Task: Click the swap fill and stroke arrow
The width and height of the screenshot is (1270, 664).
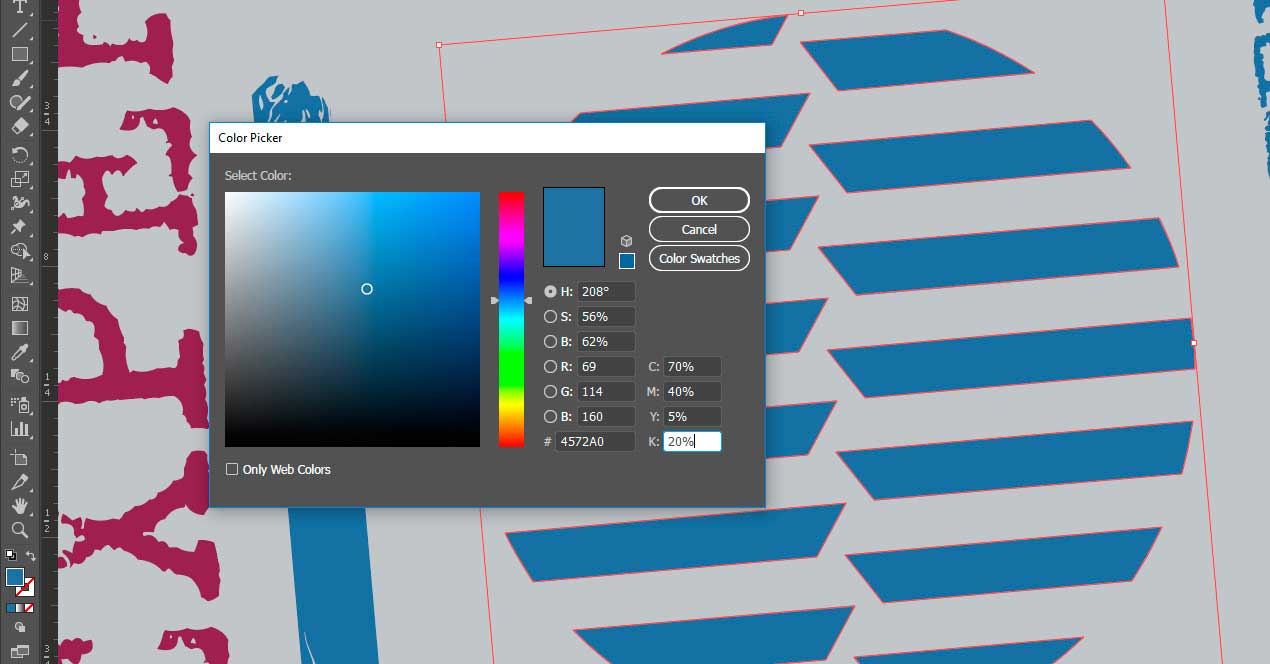Action: [x=31, y=556]
